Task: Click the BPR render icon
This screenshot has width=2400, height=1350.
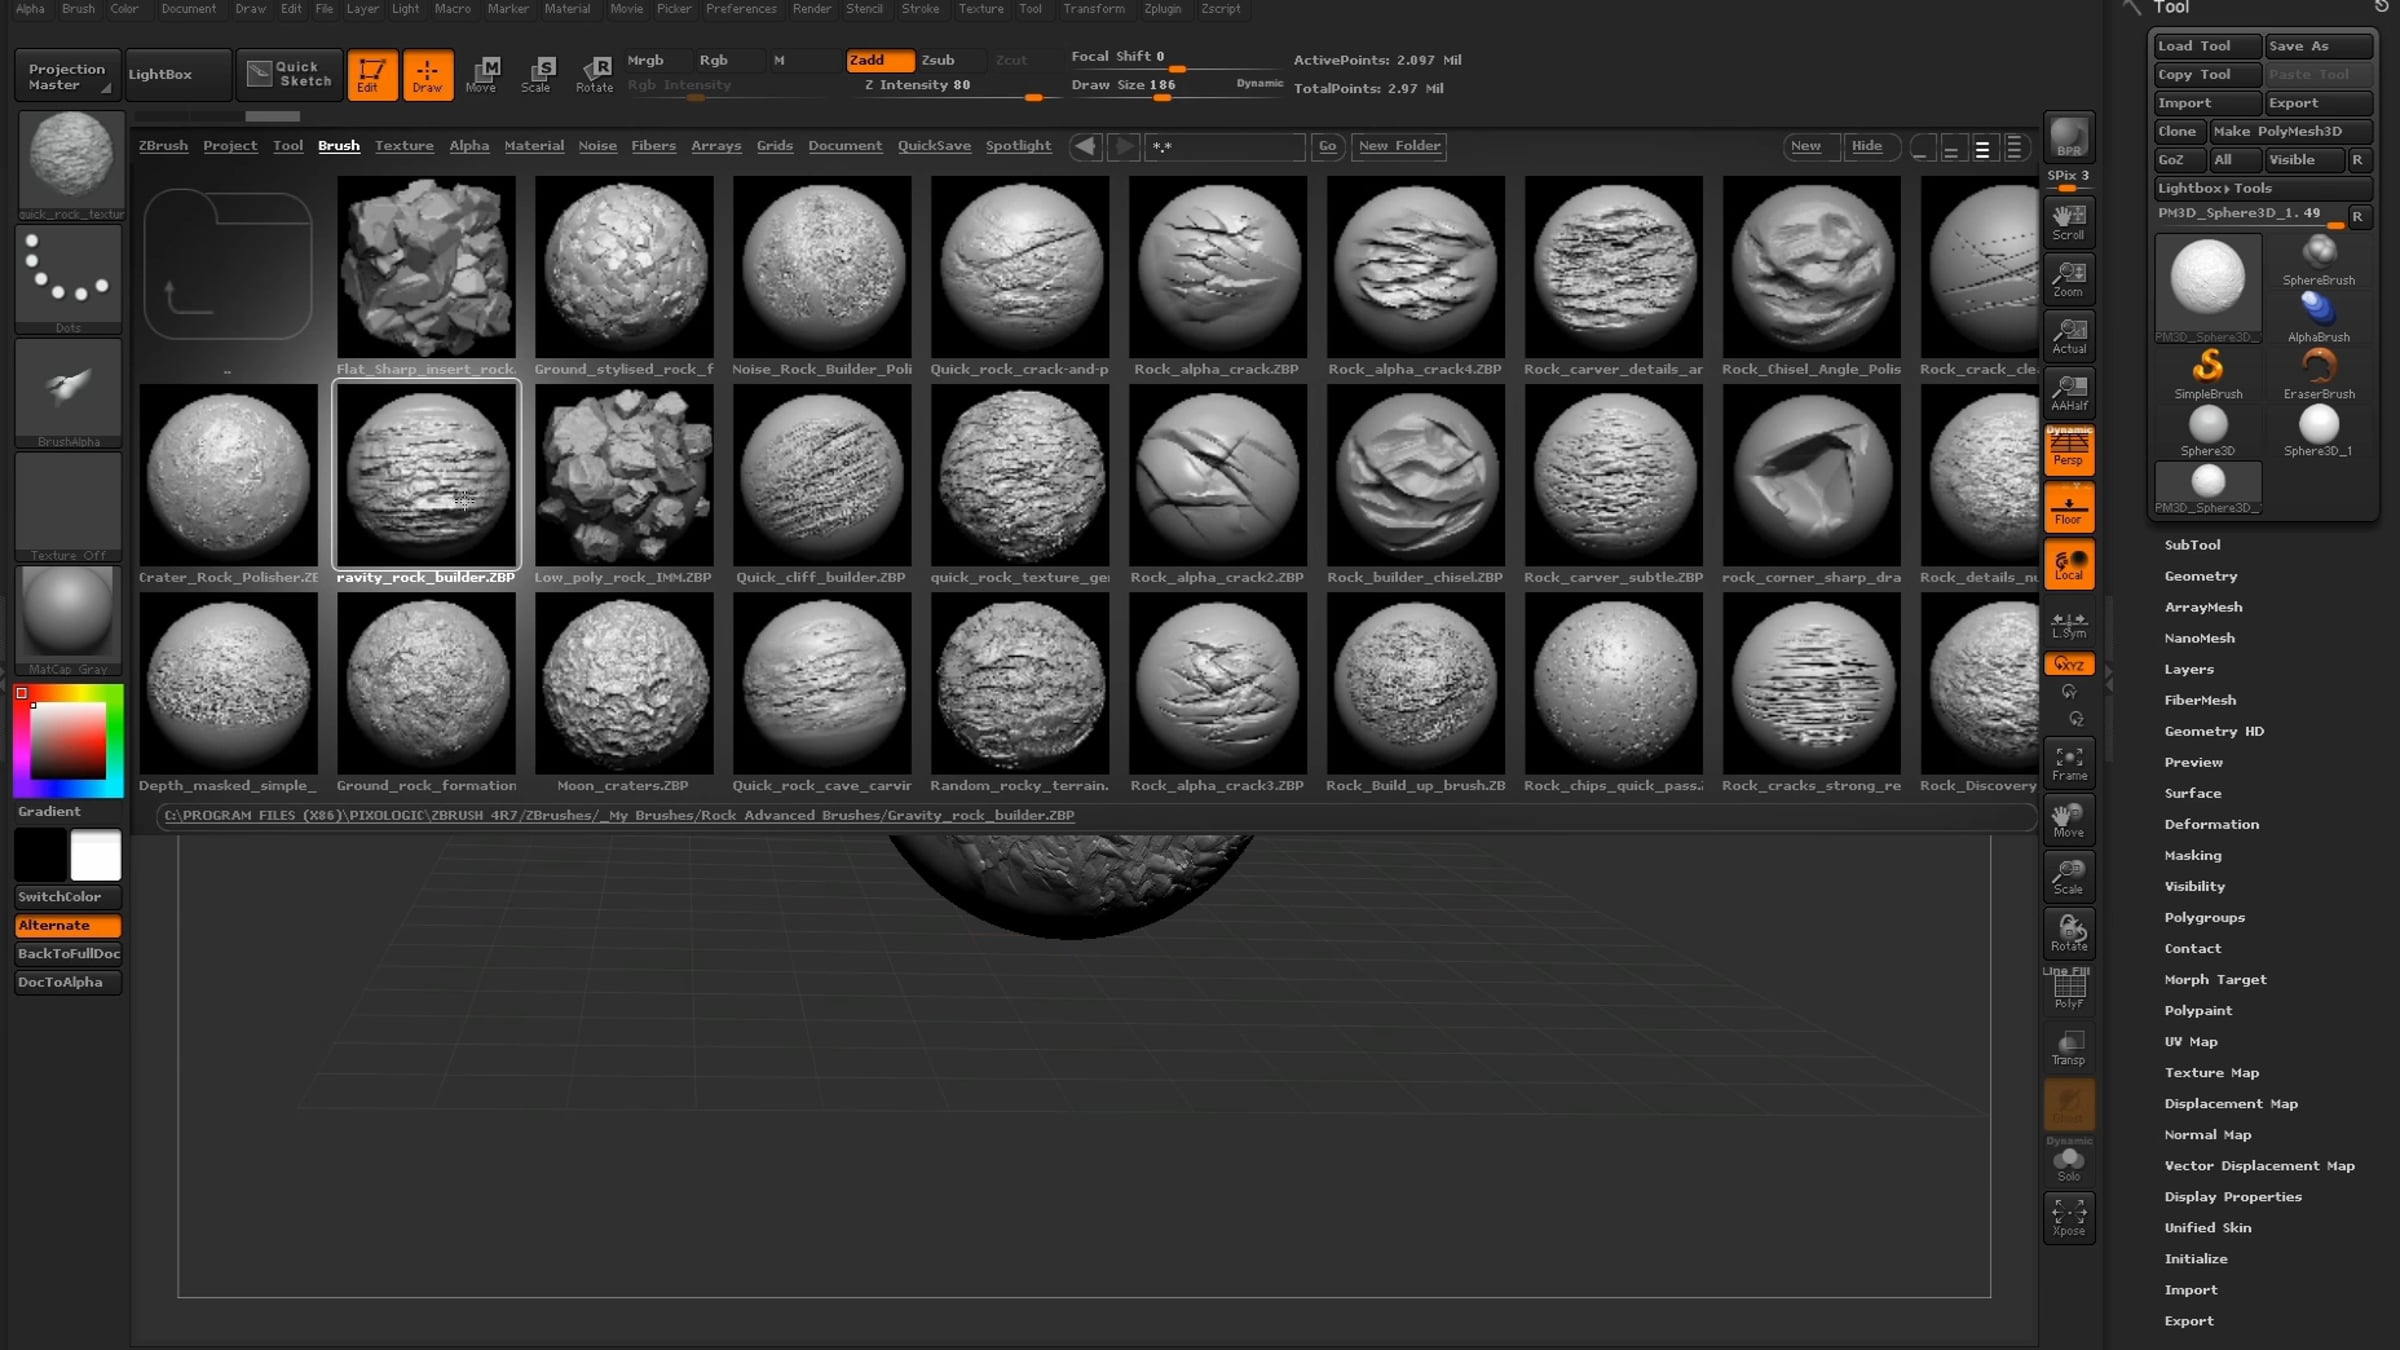Action: pos(2068,137)
